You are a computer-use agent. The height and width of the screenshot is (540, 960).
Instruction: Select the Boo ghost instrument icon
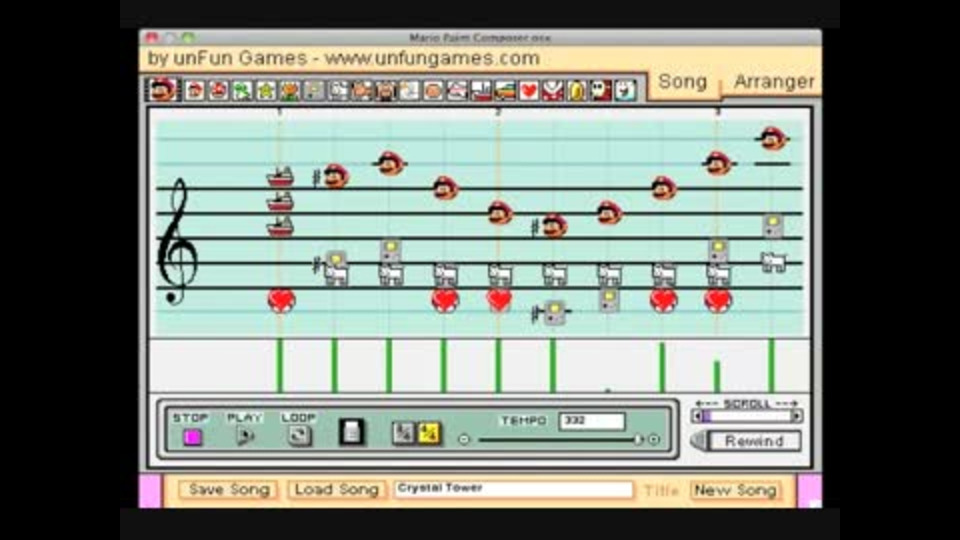pyautogui.click(x=625, y=91)
